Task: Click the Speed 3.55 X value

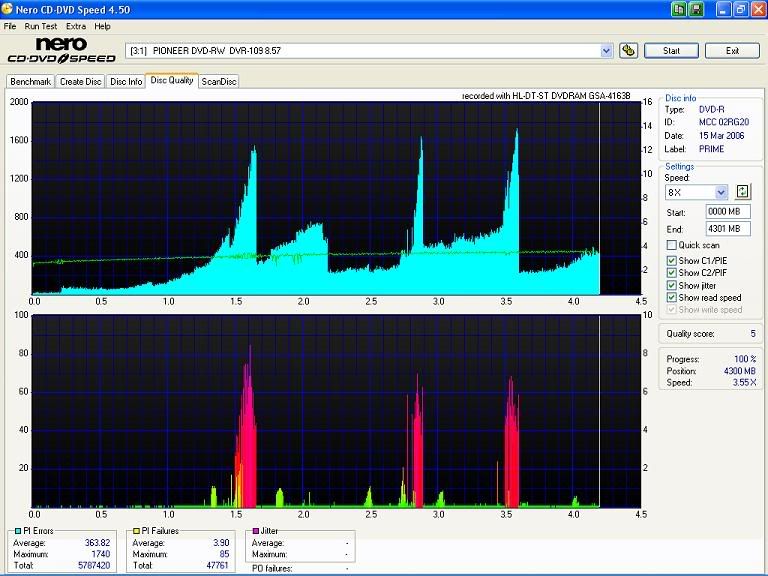Action: coord(744,383)
